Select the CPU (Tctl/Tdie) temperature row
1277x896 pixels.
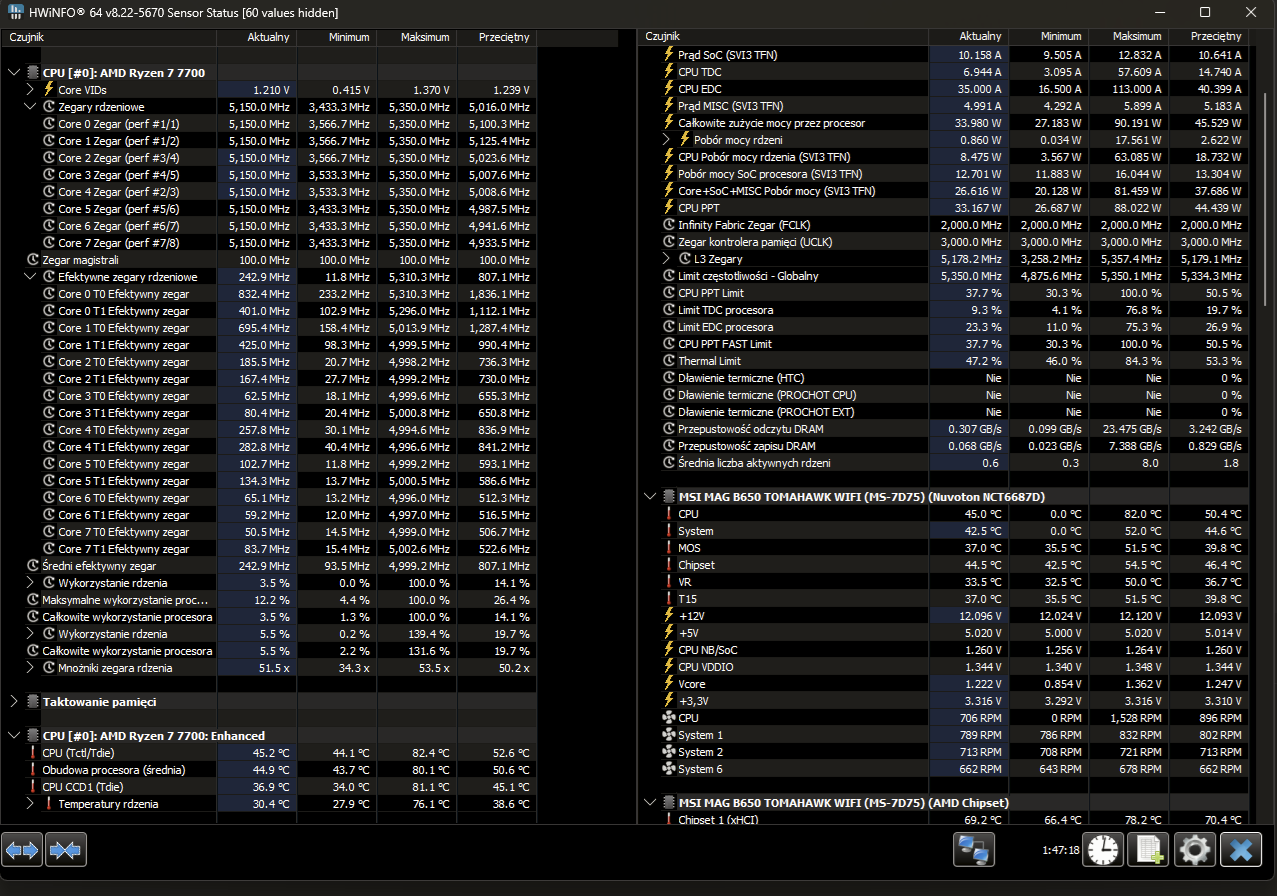pyautogui.click(x=80, y=753)
